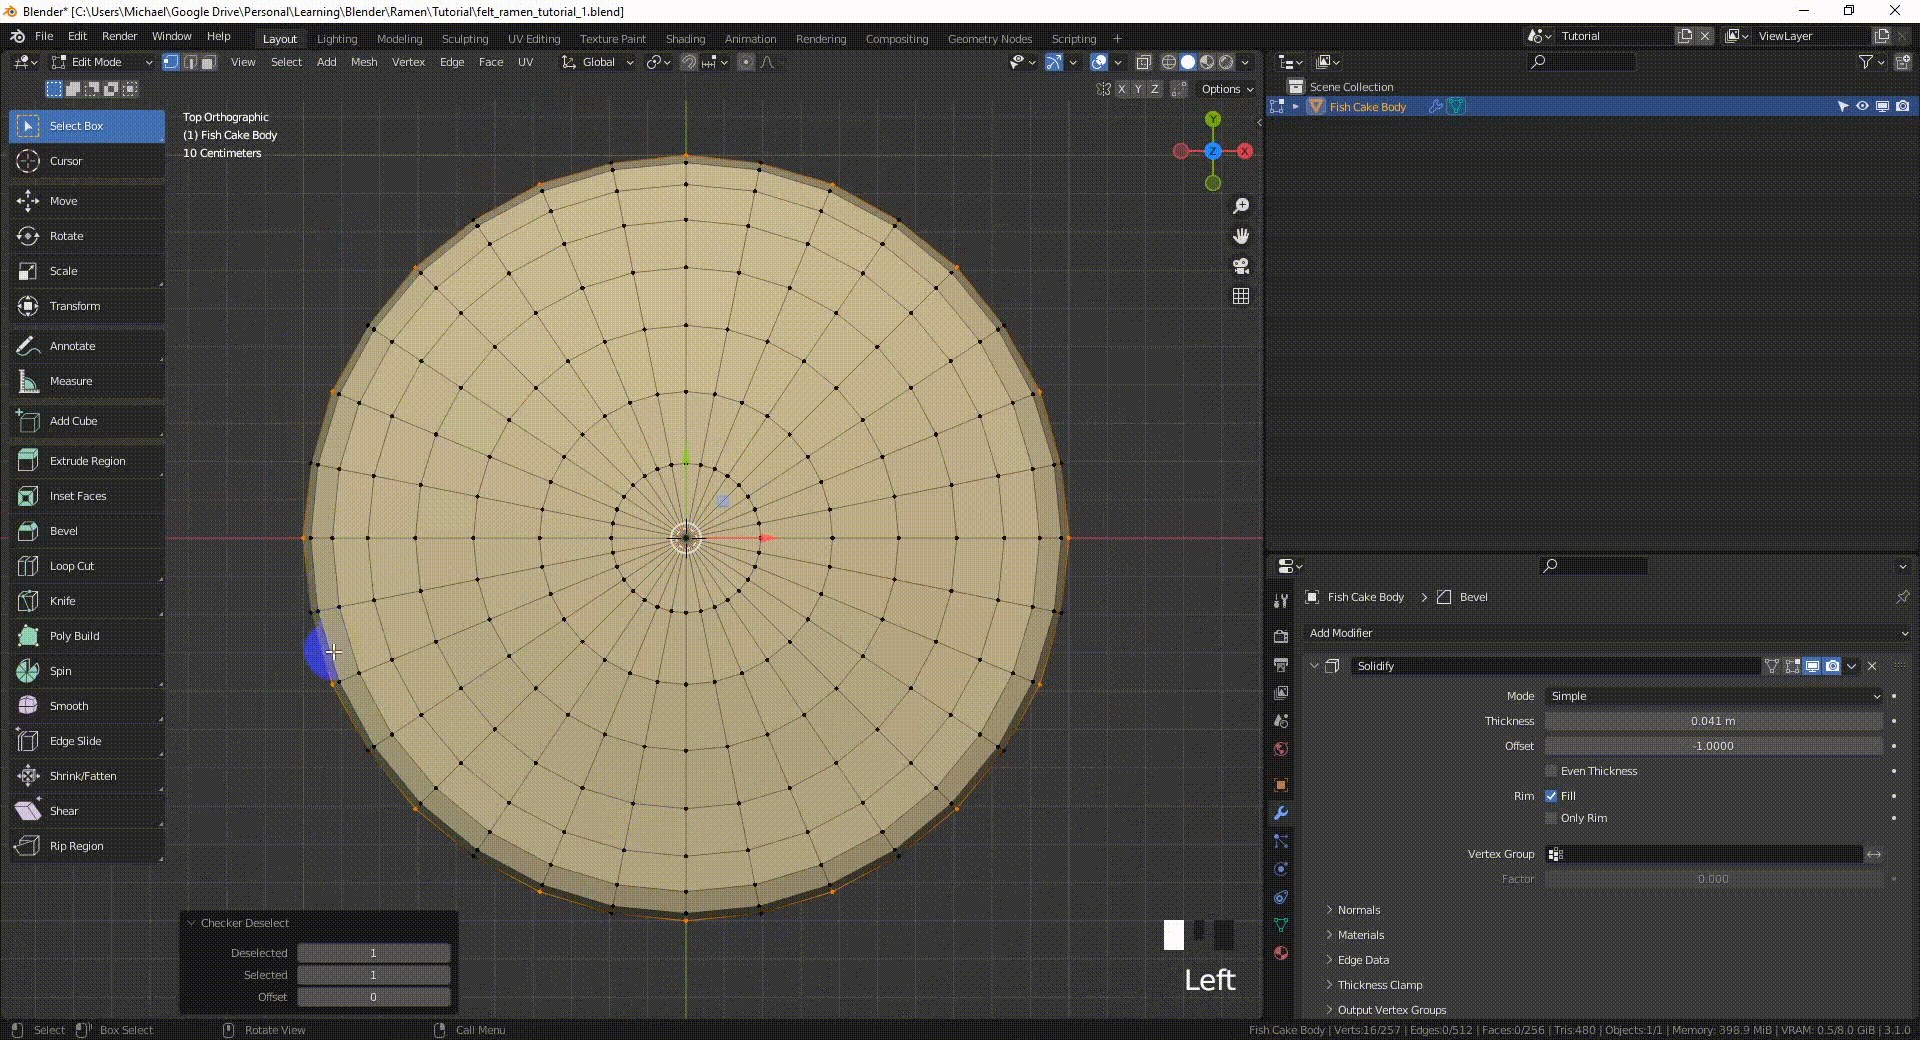This screenshot has height=1040, width=1920.
Task: Select the Measure tool
Action: (x=70, y=381)
